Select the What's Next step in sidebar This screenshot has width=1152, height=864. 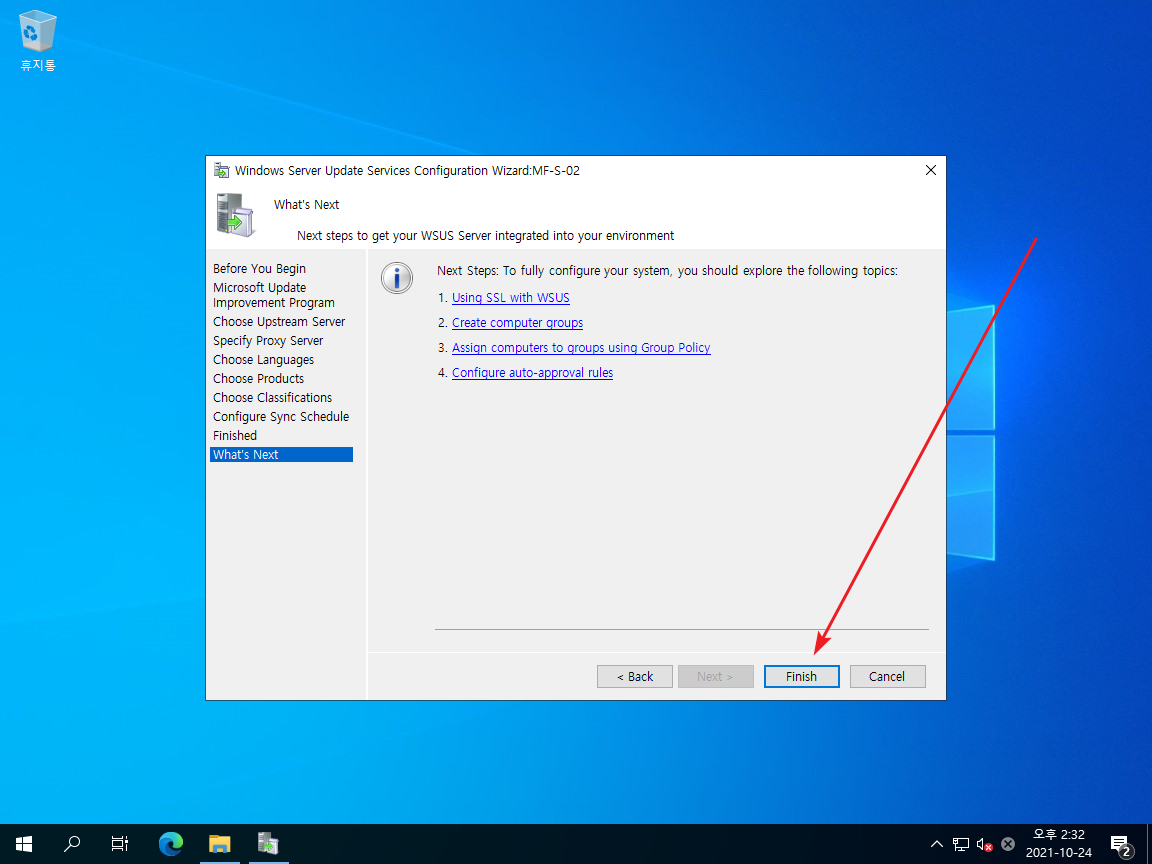(281, 455)
